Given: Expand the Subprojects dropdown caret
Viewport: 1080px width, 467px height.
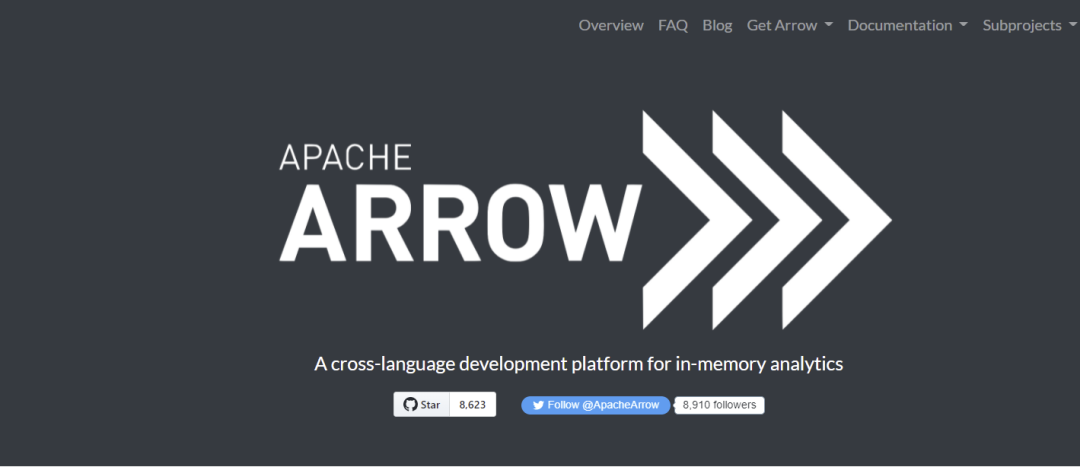Looking at the screenshot, I should tap(1072, 25).
